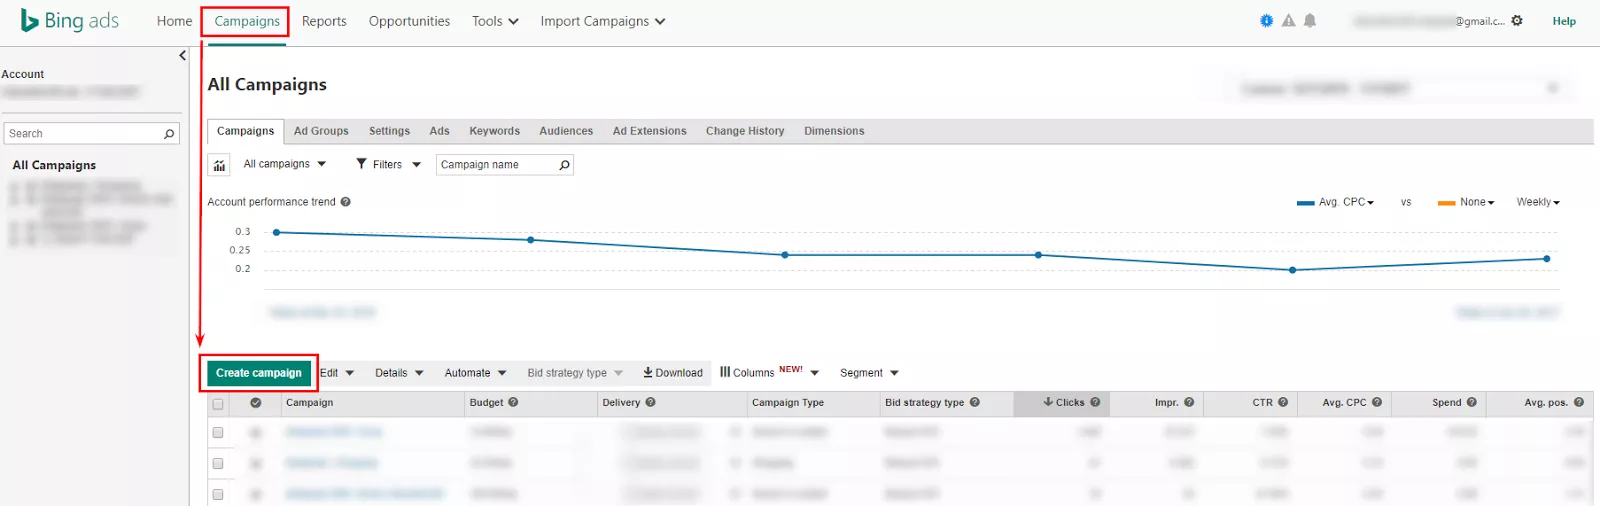The height and width of the screenshot is (506, 1600).
Task: Click the Download button
Action: pyautogui.click(x=673, y=373)
